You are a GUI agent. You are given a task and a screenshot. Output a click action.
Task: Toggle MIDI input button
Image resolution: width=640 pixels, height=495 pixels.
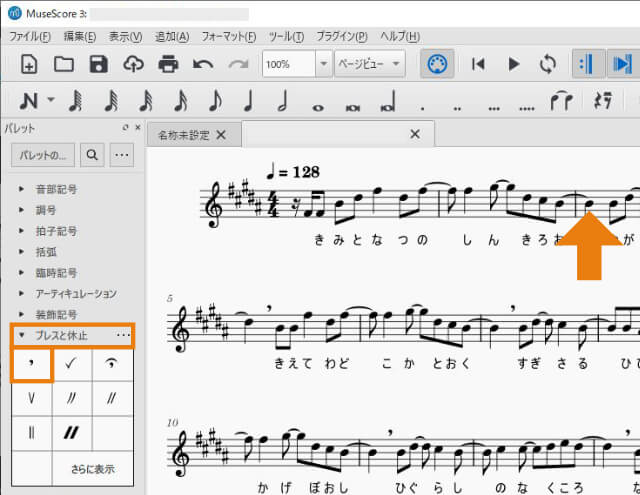click(437, 64)
